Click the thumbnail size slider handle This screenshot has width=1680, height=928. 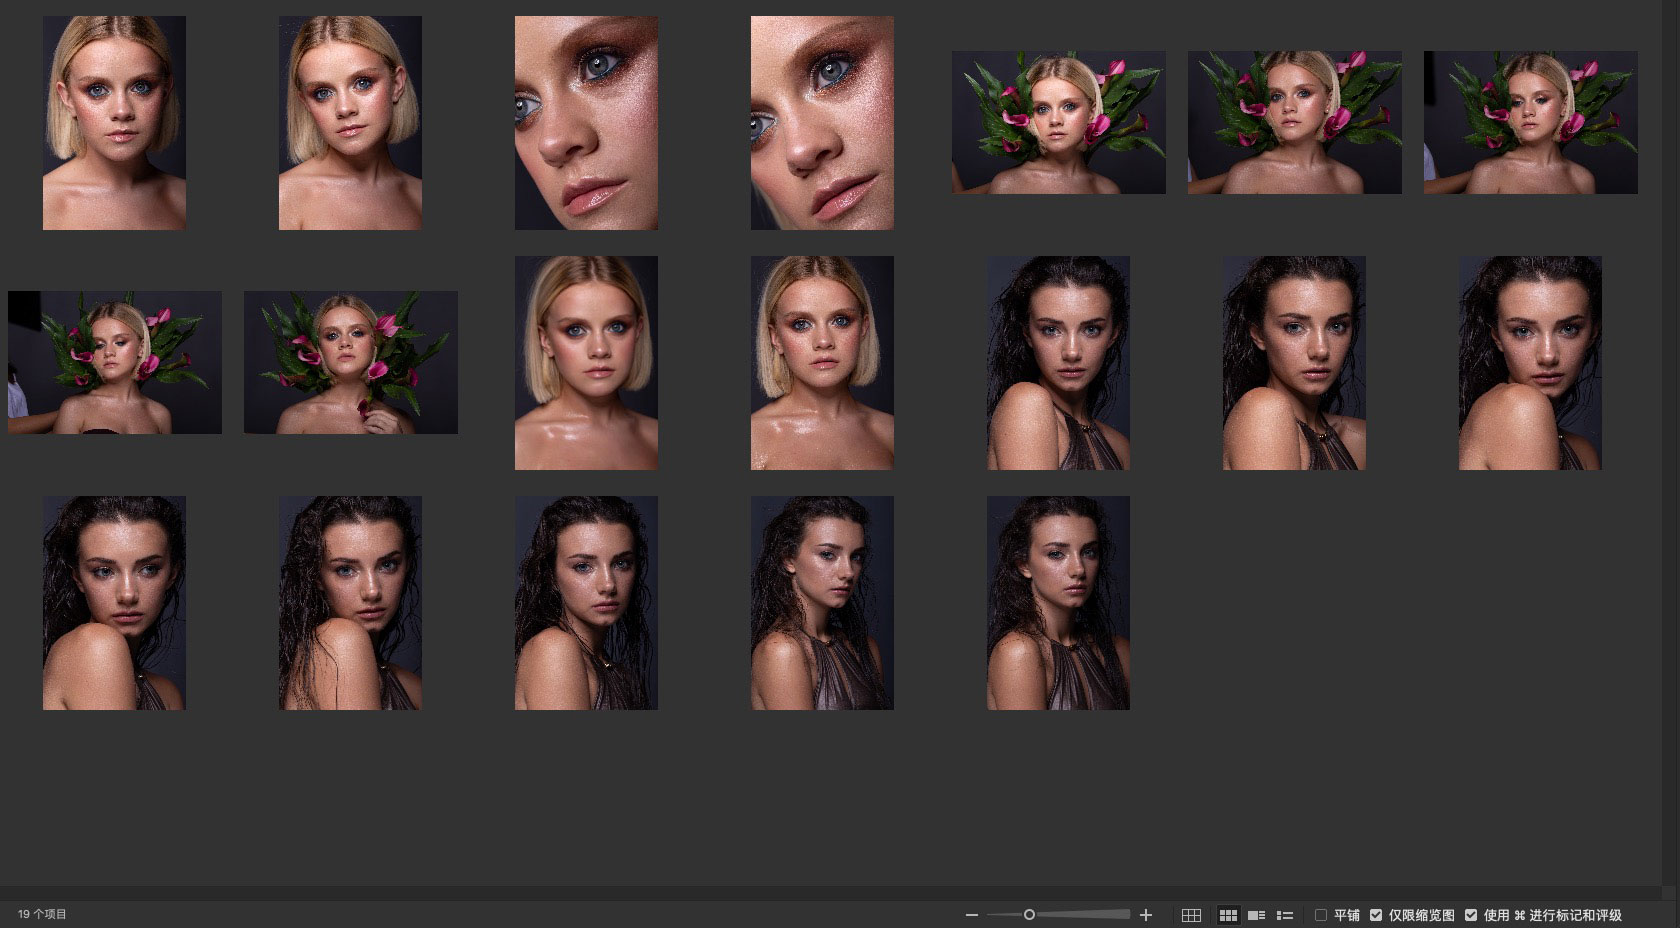tap(1029, 914)
